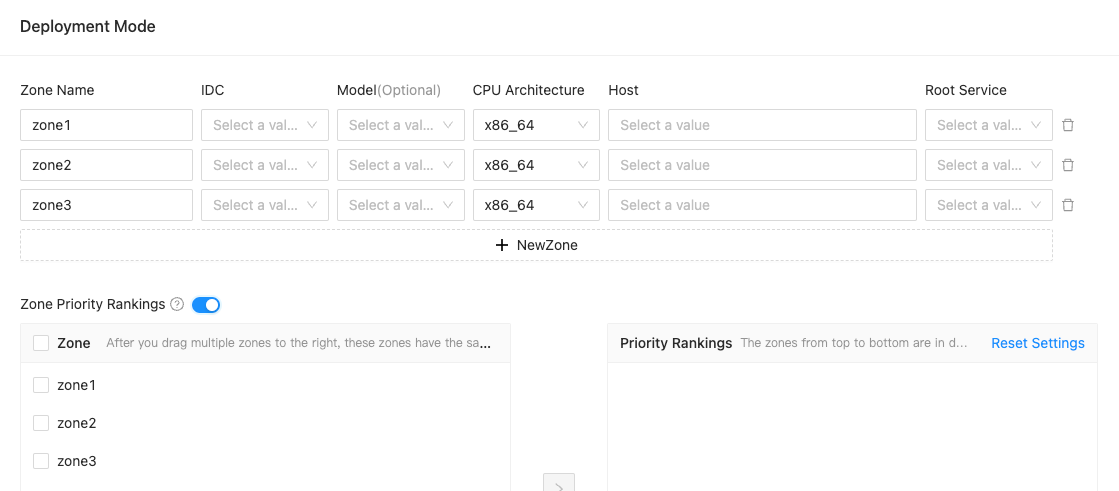Delete the zone2 row with trash icon
The height and width of the screenshot is (491, 1119).
point(1068,165)
